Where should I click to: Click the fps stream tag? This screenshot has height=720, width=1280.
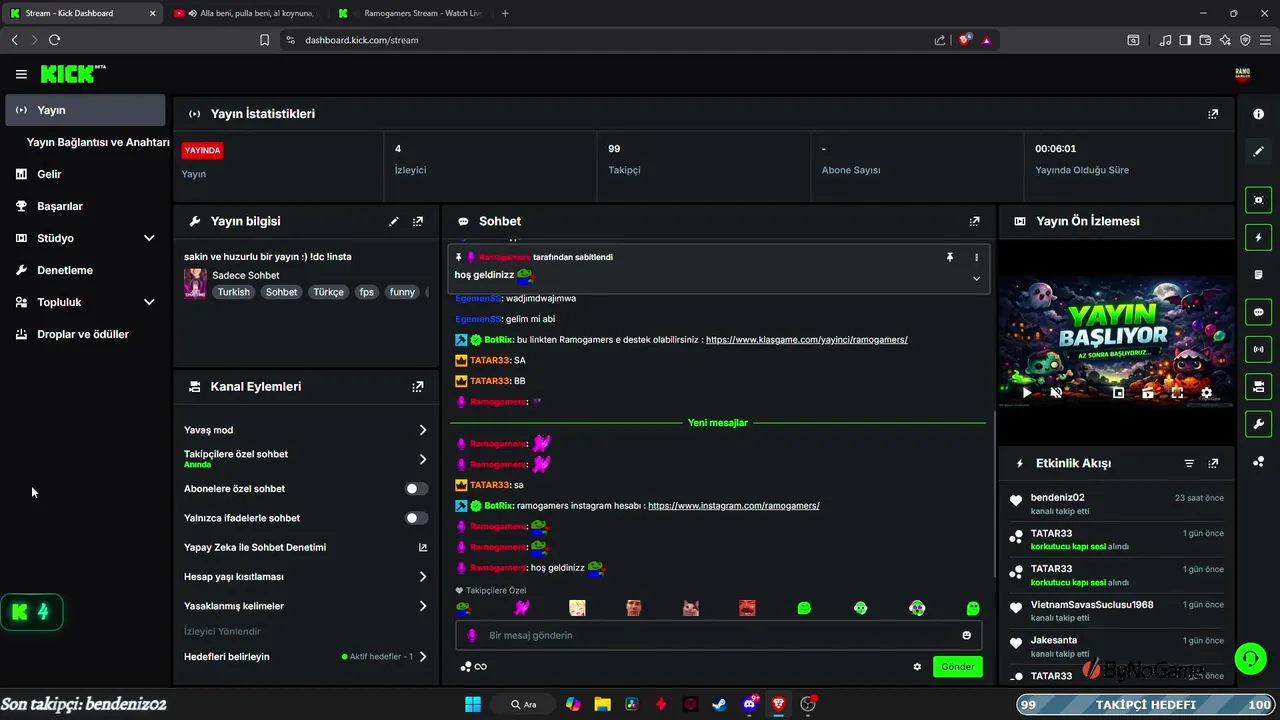(x=366, y=292)
